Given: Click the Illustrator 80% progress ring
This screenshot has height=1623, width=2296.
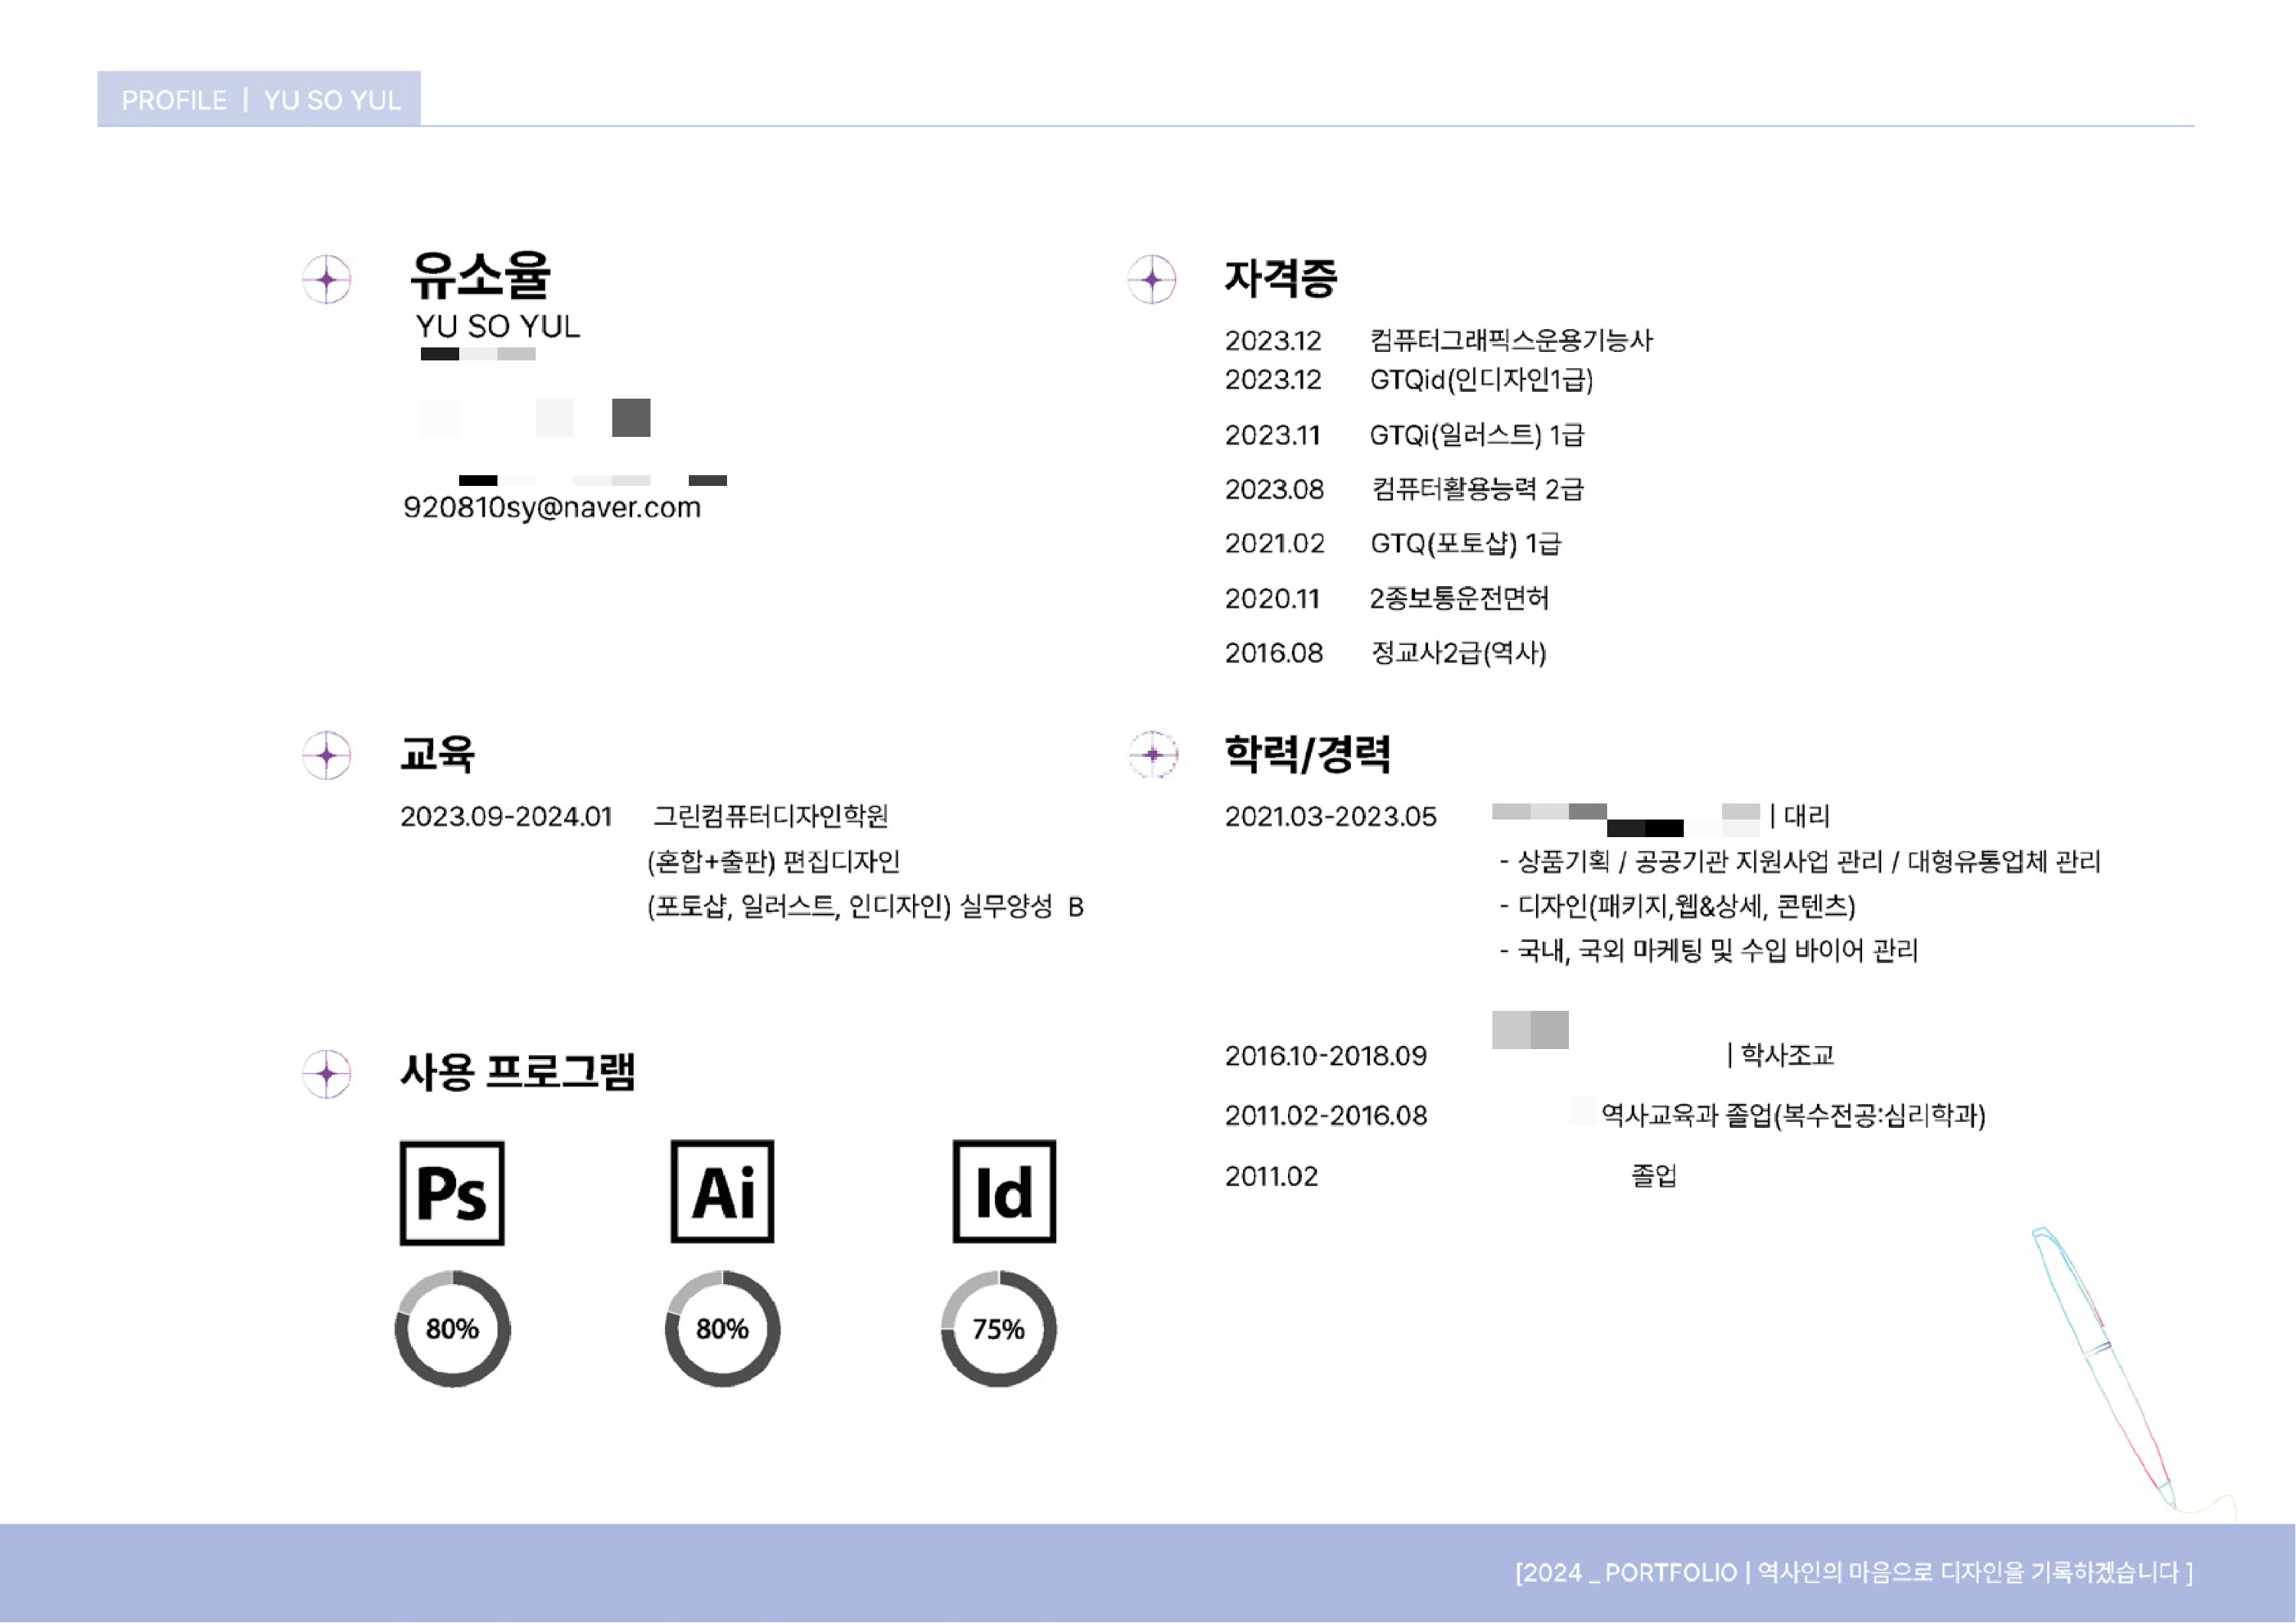Looking at the screenshot, I should point(722,1329).
